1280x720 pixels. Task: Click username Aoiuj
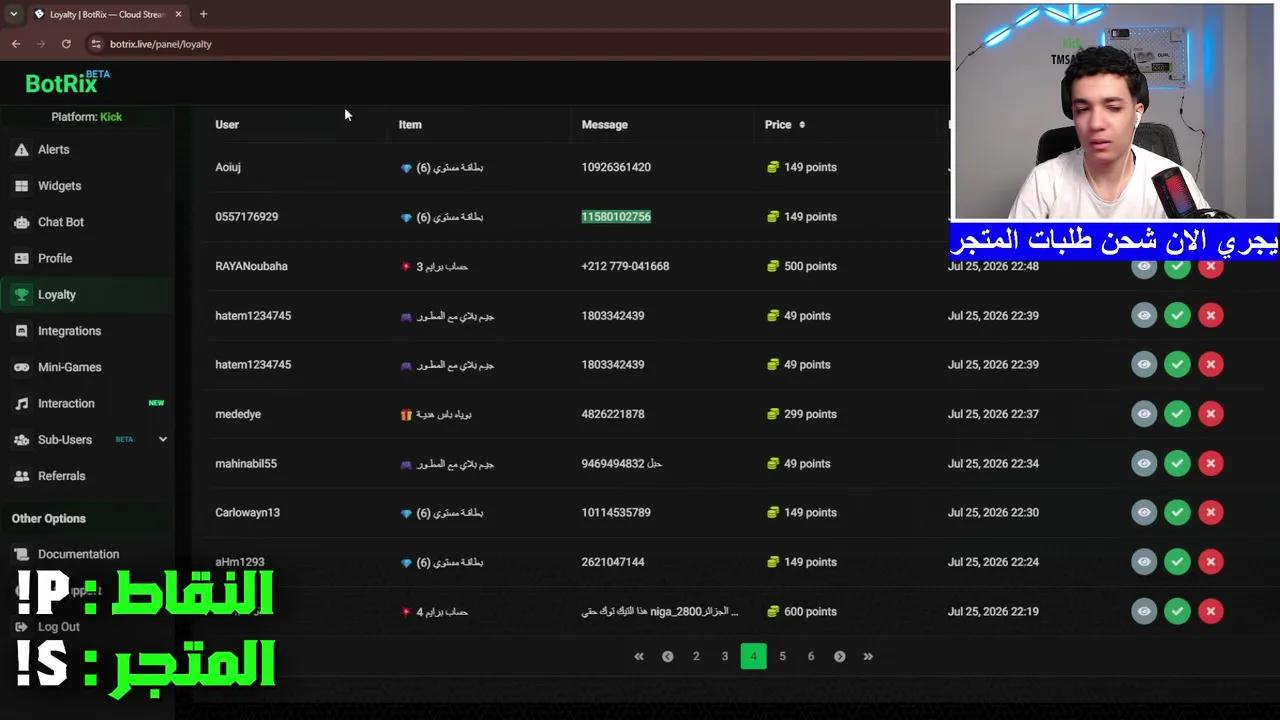(228, 167)
